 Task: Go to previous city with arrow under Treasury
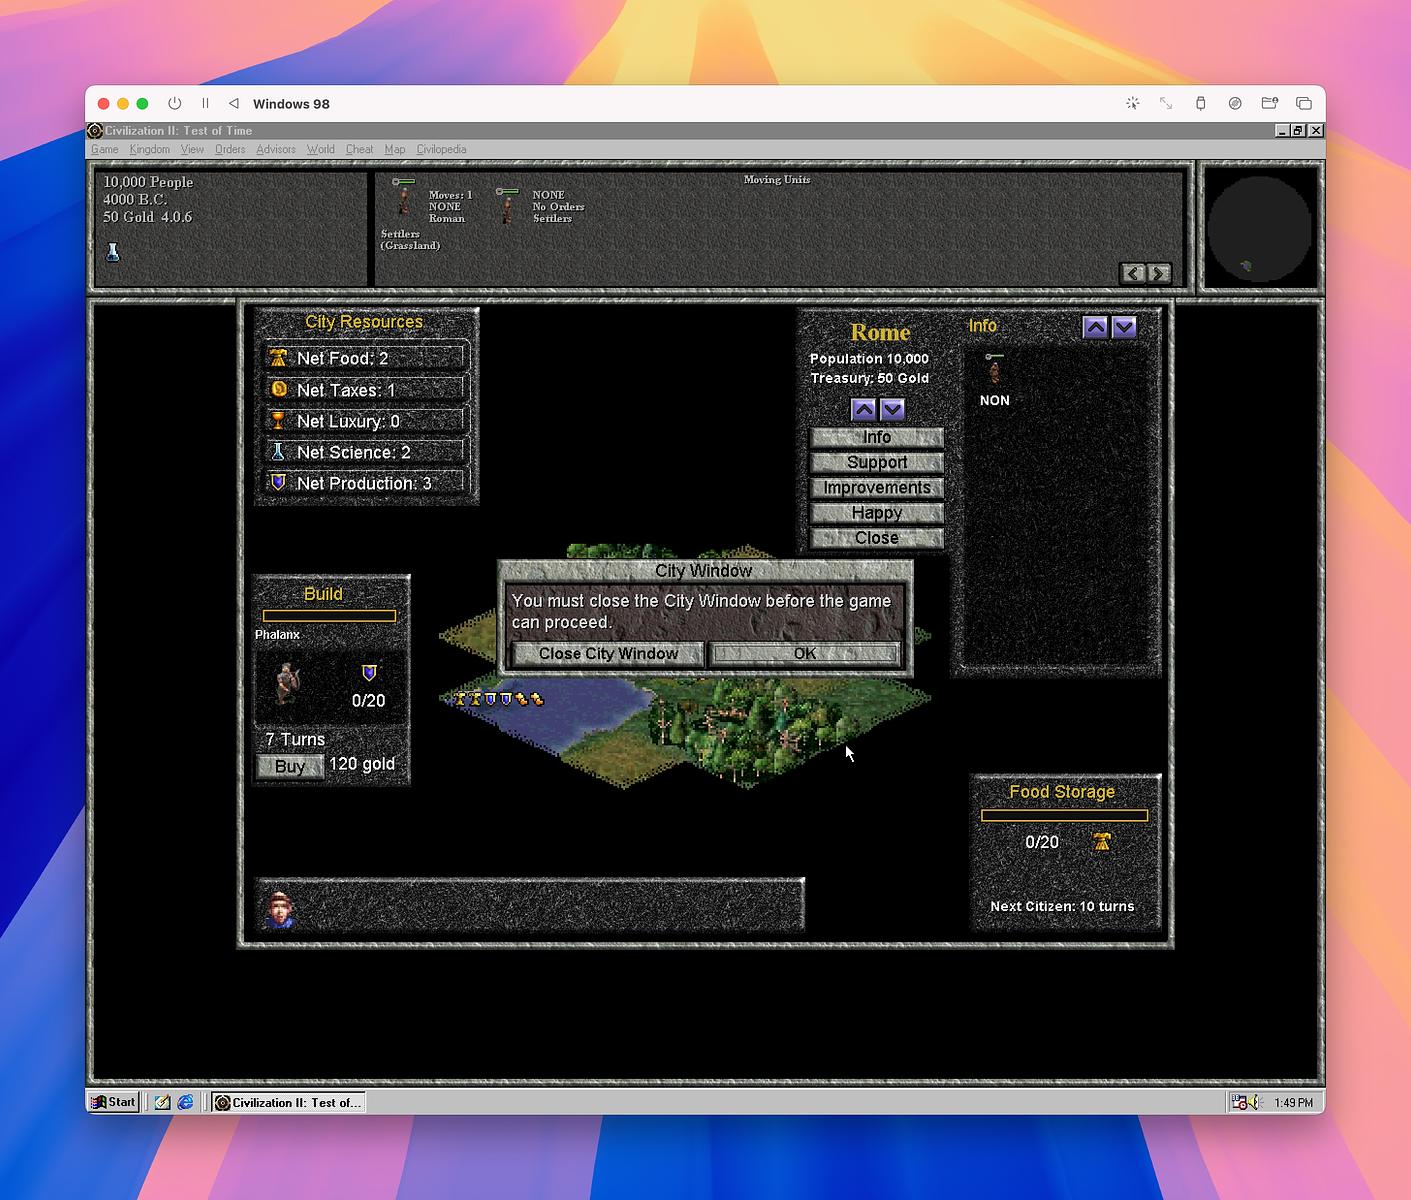(x=863, y=409)
